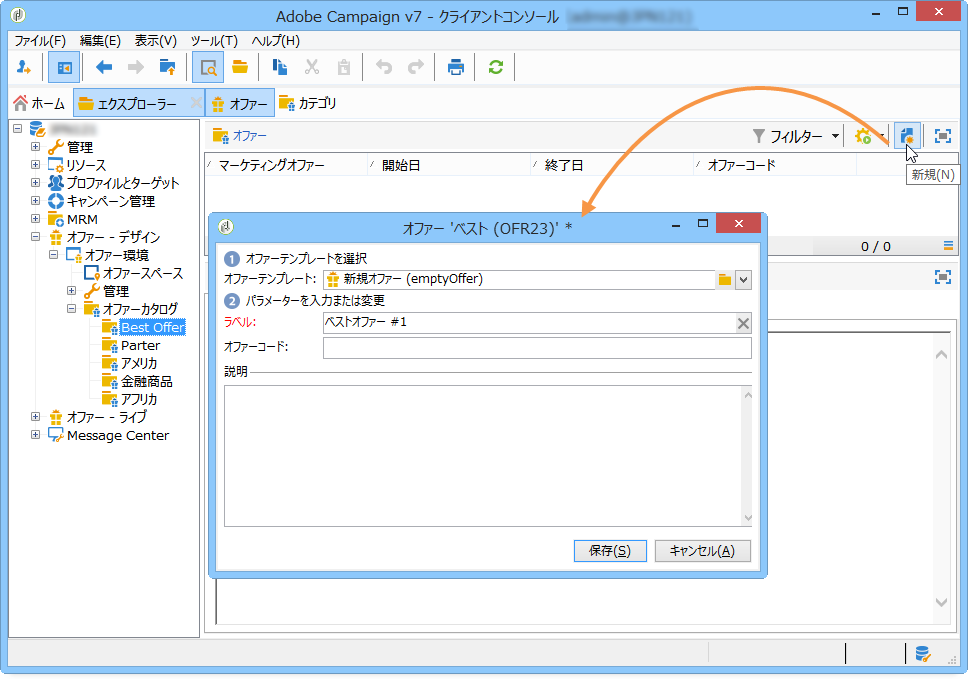Click the 説明 description text area
Image resolution: width=976 pixels, height=679 pixels.
pyautogui.click(x=484, y=456)
